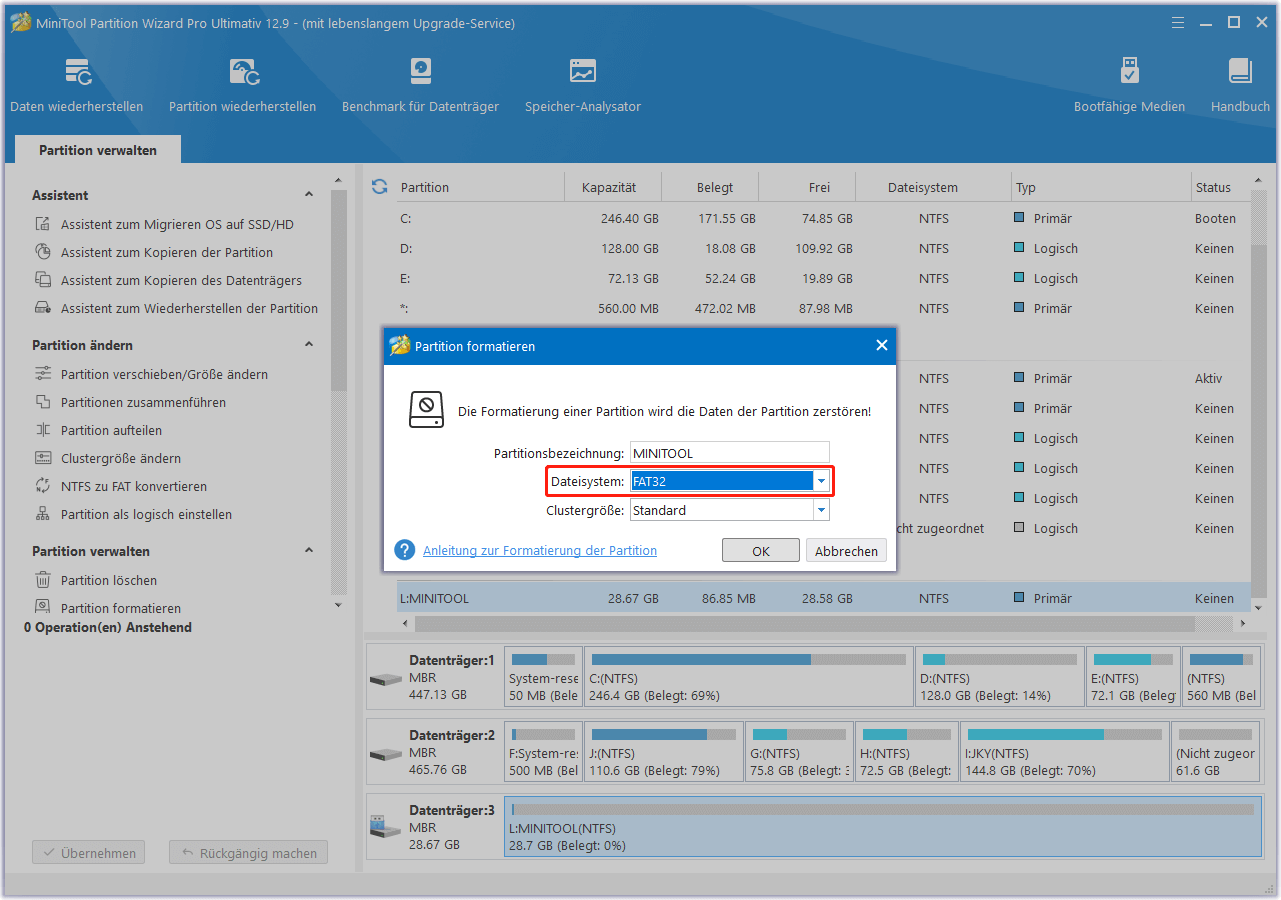Select the C: row in partition list
The height and width of the screenshot is (900, 1281).
click(824, 218)
